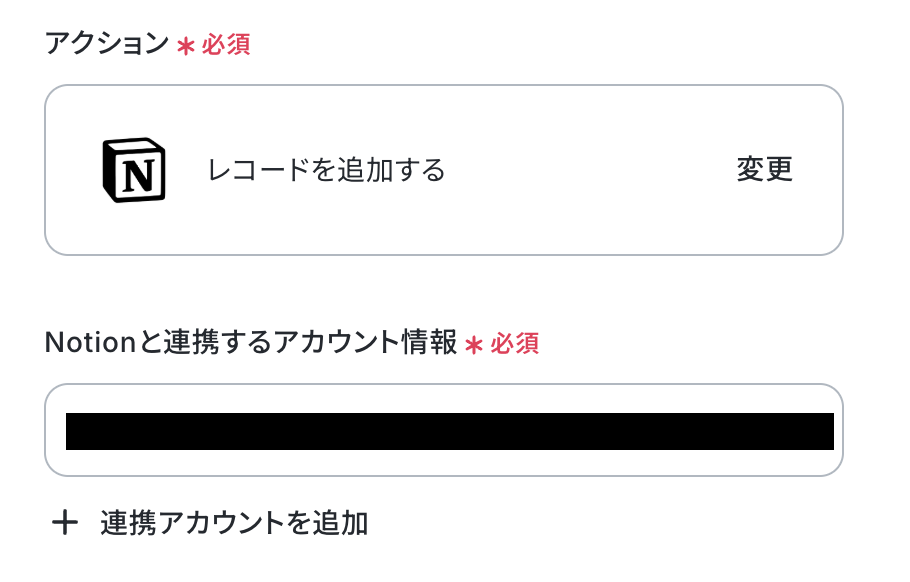Click the Notionと連携するアカウント情報 label
910x582 pixels.
coord(251,342)
